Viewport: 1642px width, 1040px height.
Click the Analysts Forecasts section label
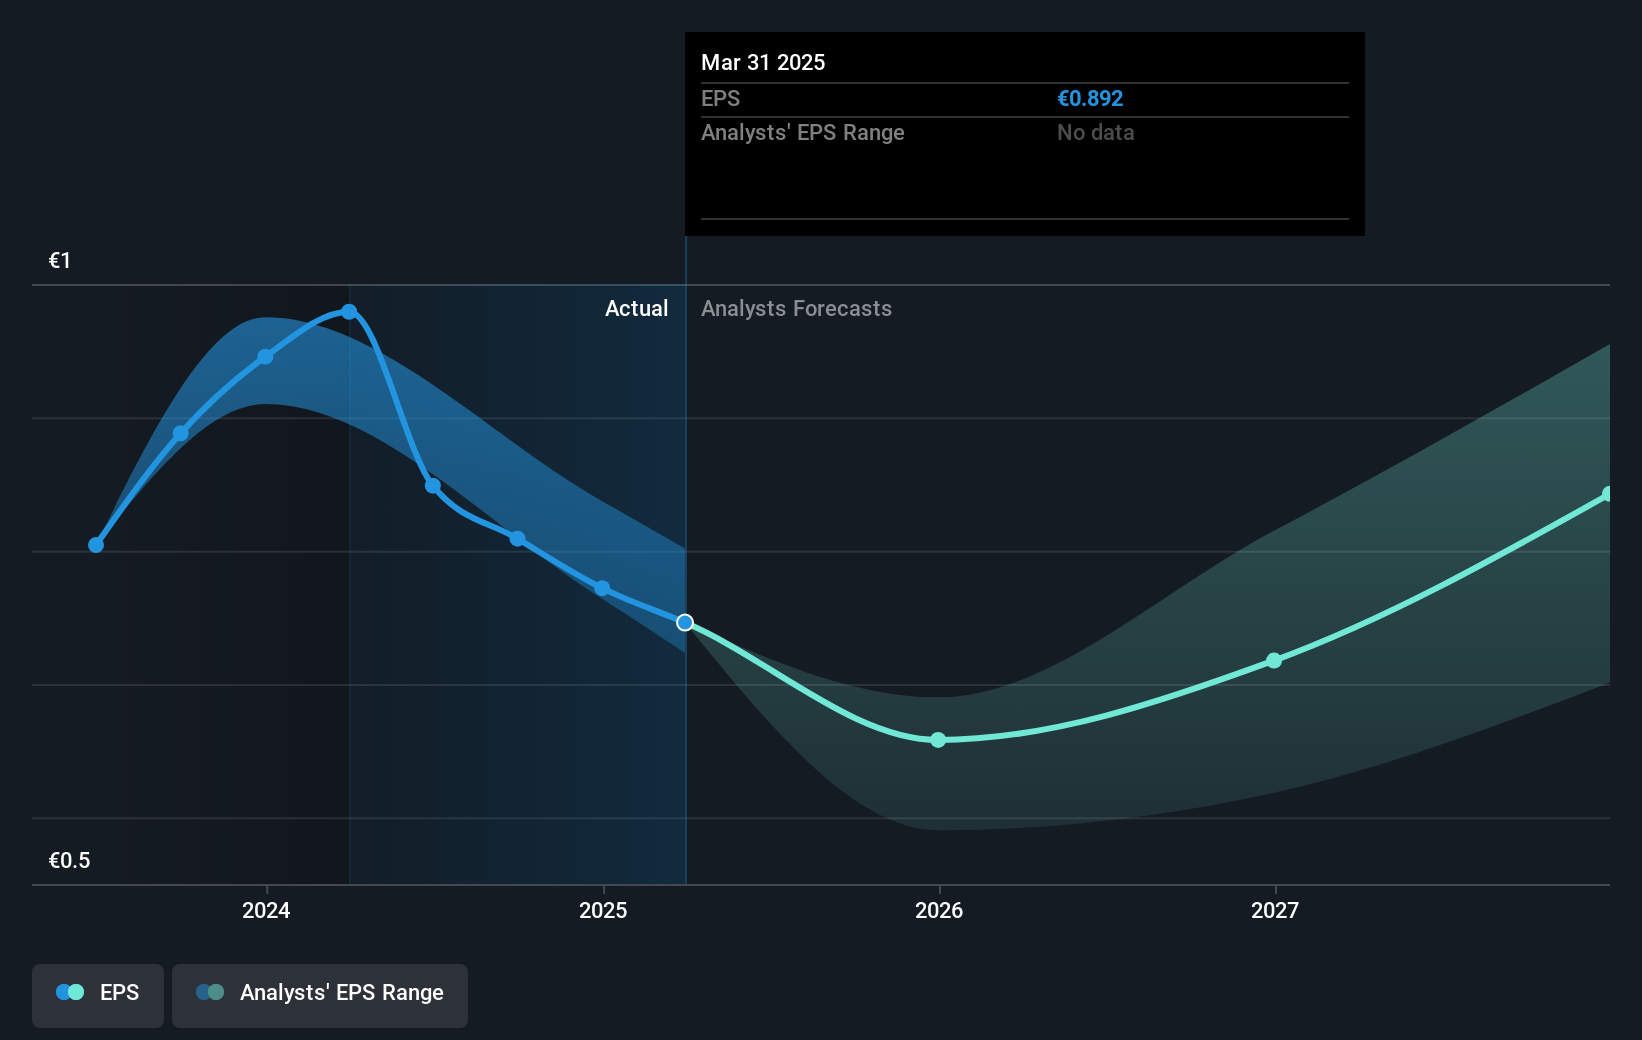click(x=796, y=309)
